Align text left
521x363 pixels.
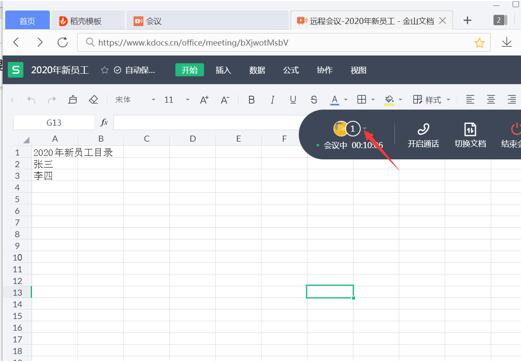click(470, 99)
